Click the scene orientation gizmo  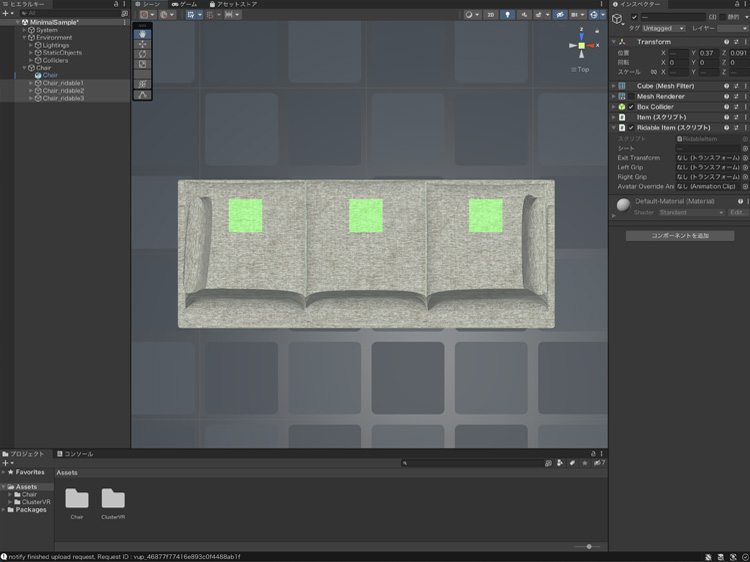click(582, 45)
